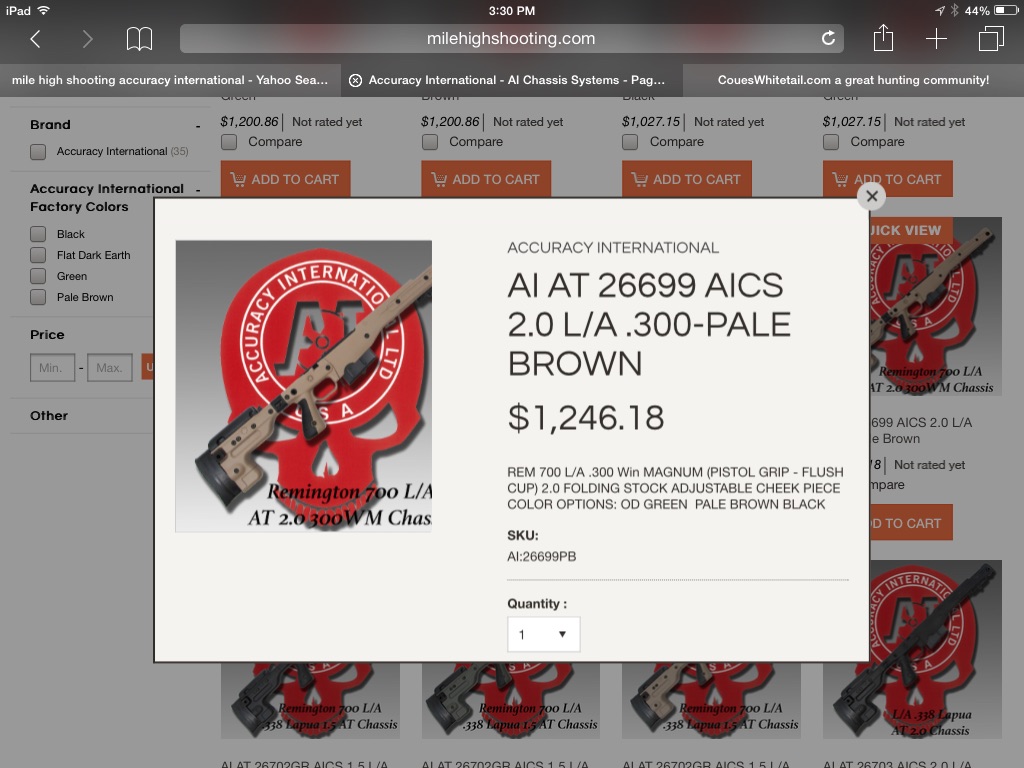Image resolution: width=1024 pixels, height=768 pixels.
Task: Go back using Safari's back arrow
Action: [x=35, y=39]
